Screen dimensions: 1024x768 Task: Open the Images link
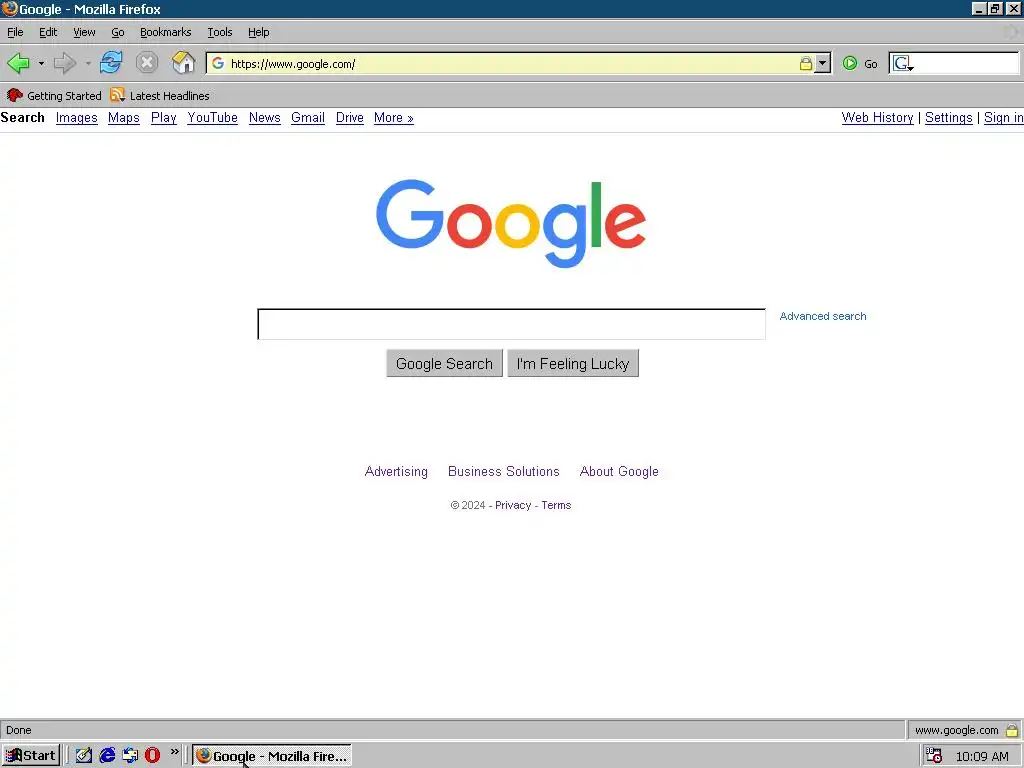click(76, 118)
